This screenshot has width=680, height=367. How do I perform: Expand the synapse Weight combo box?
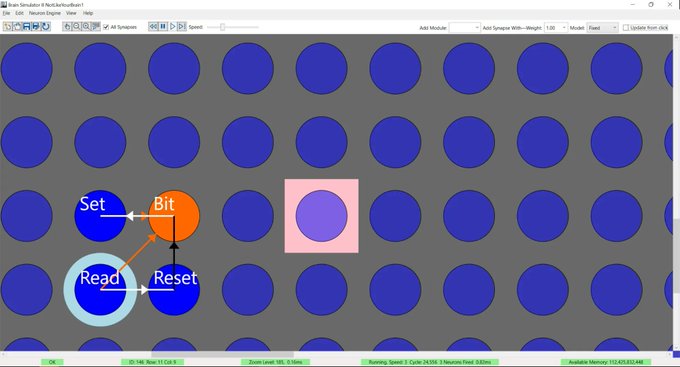click(556, 27)
